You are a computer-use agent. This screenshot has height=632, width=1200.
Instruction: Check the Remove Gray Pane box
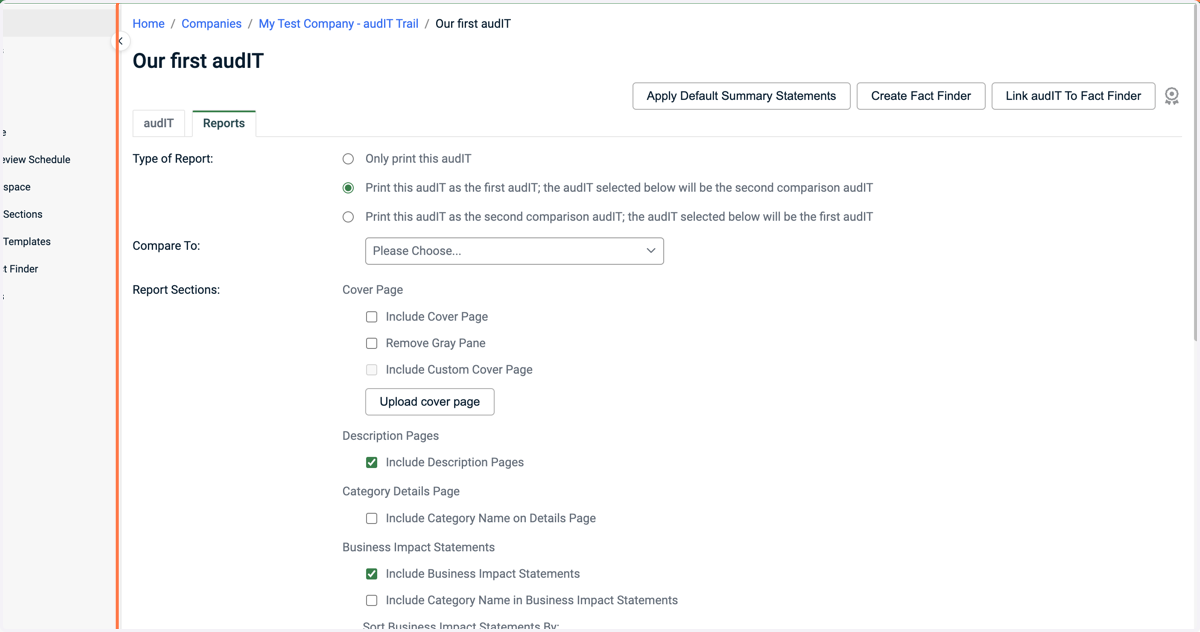point(372,343)
